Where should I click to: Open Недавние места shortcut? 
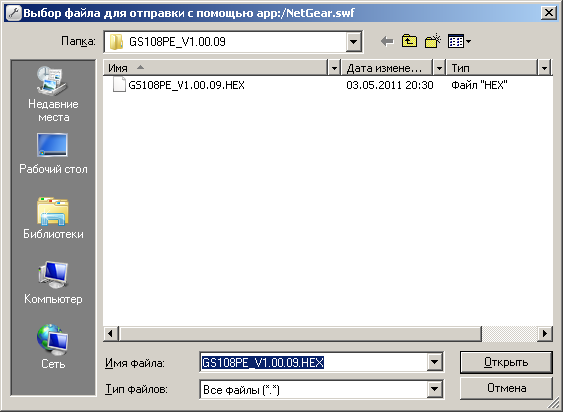point(53,94)
